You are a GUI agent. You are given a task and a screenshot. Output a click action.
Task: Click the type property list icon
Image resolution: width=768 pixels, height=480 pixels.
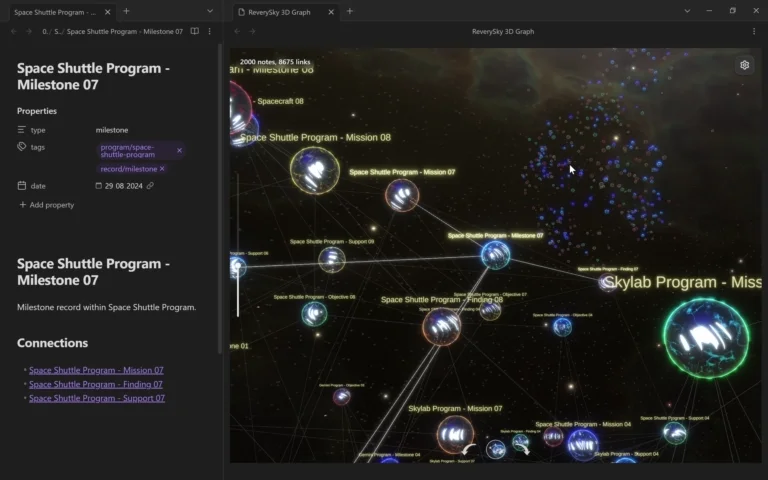22,129
